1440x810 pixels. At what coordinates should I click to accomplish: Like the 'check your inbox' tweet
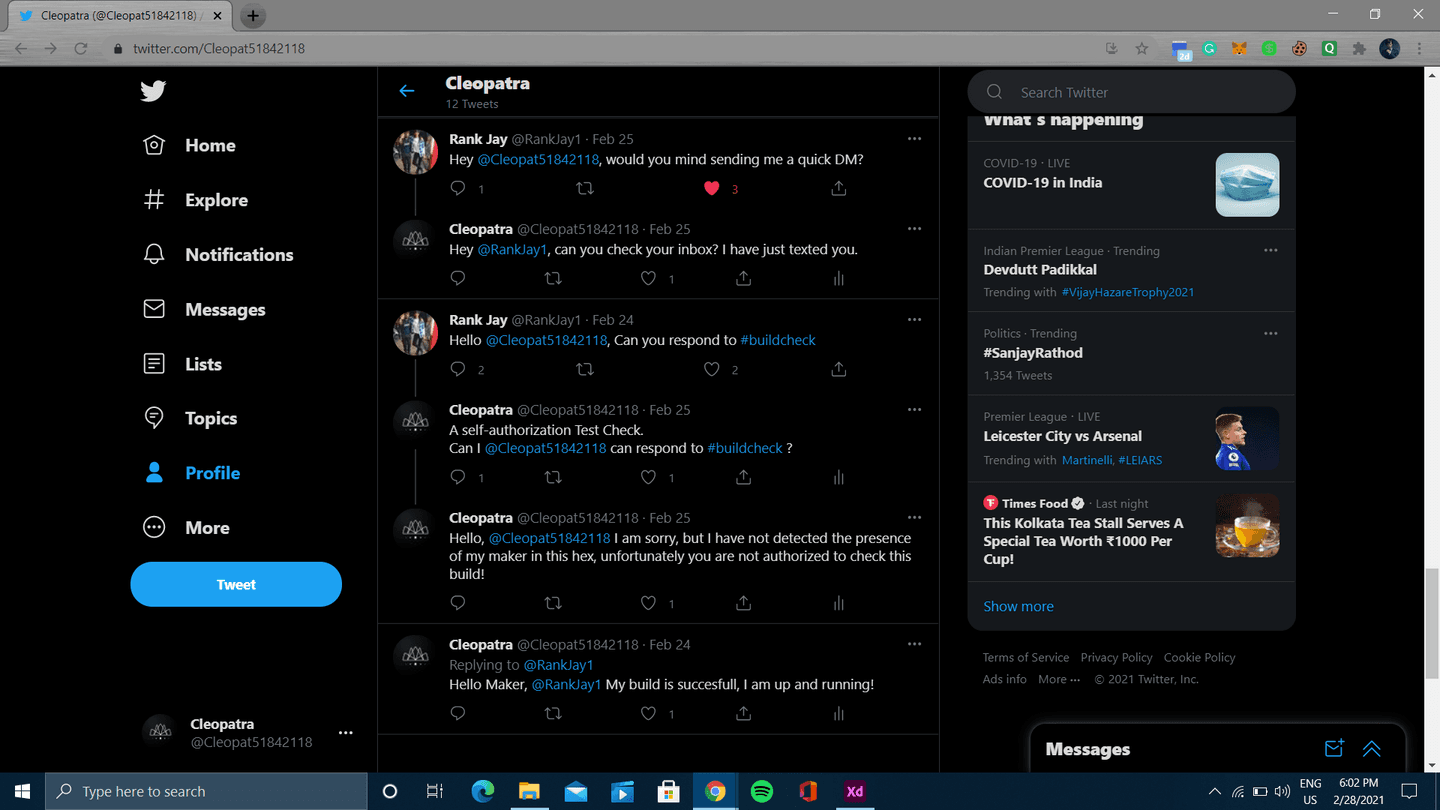pyautogui.click(x=648, y=279)
